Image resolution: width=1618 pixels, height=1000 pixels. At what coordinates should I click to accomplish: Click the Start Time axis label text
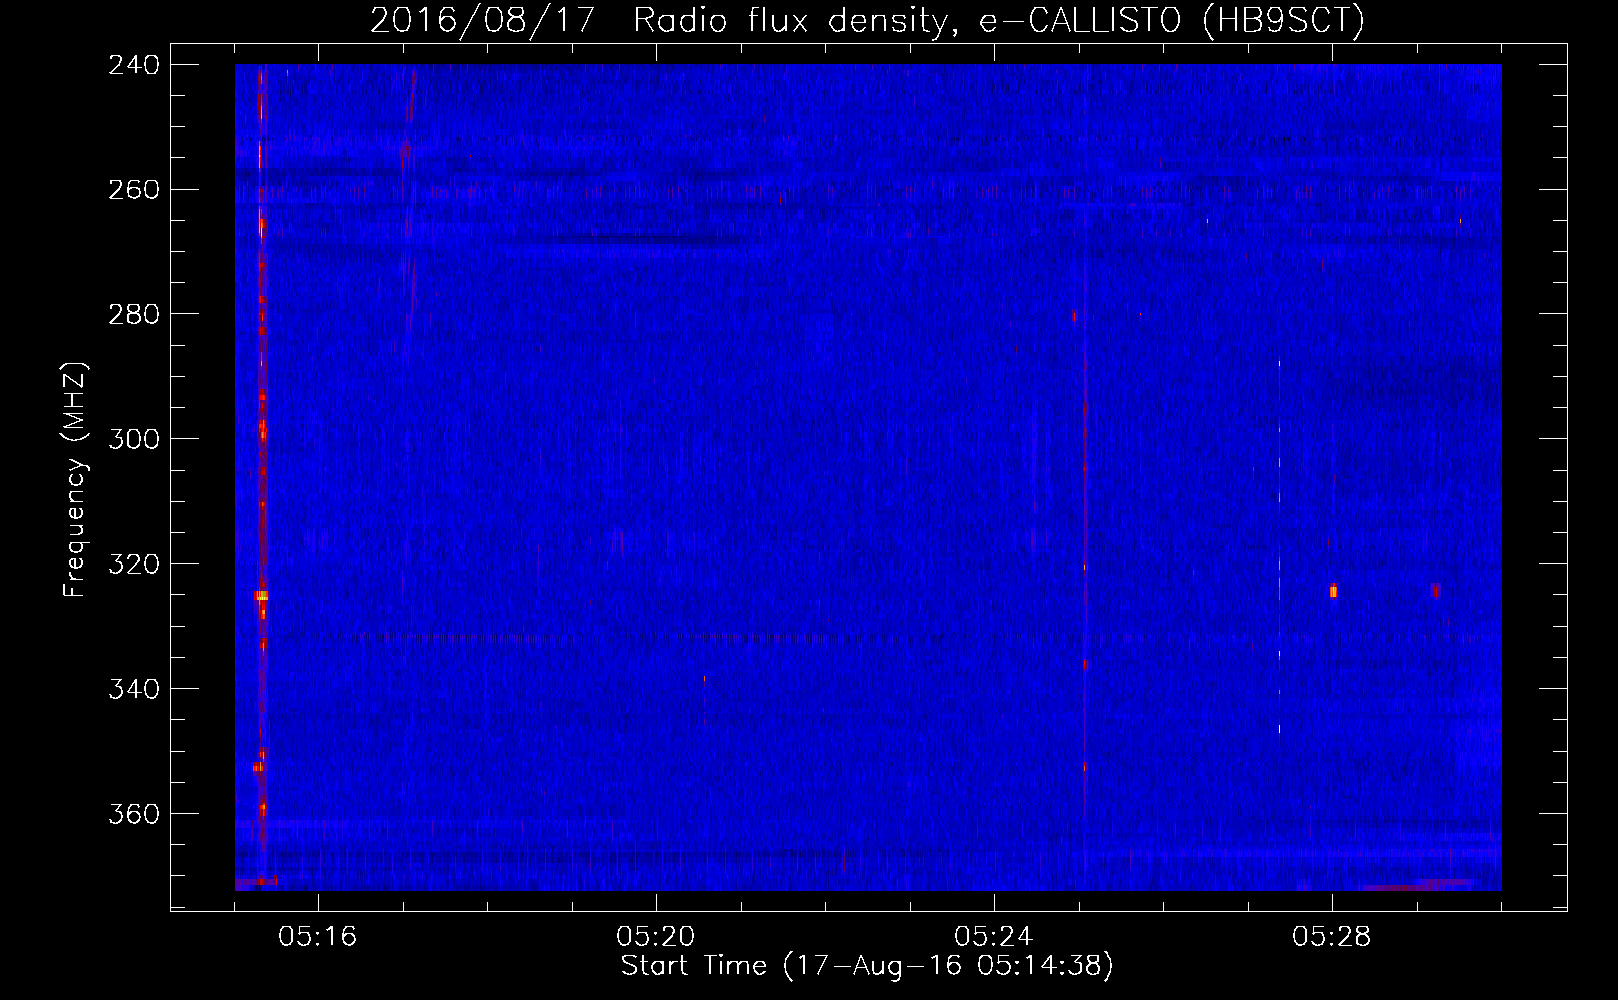pyautogui.click(x=867, y=966)
